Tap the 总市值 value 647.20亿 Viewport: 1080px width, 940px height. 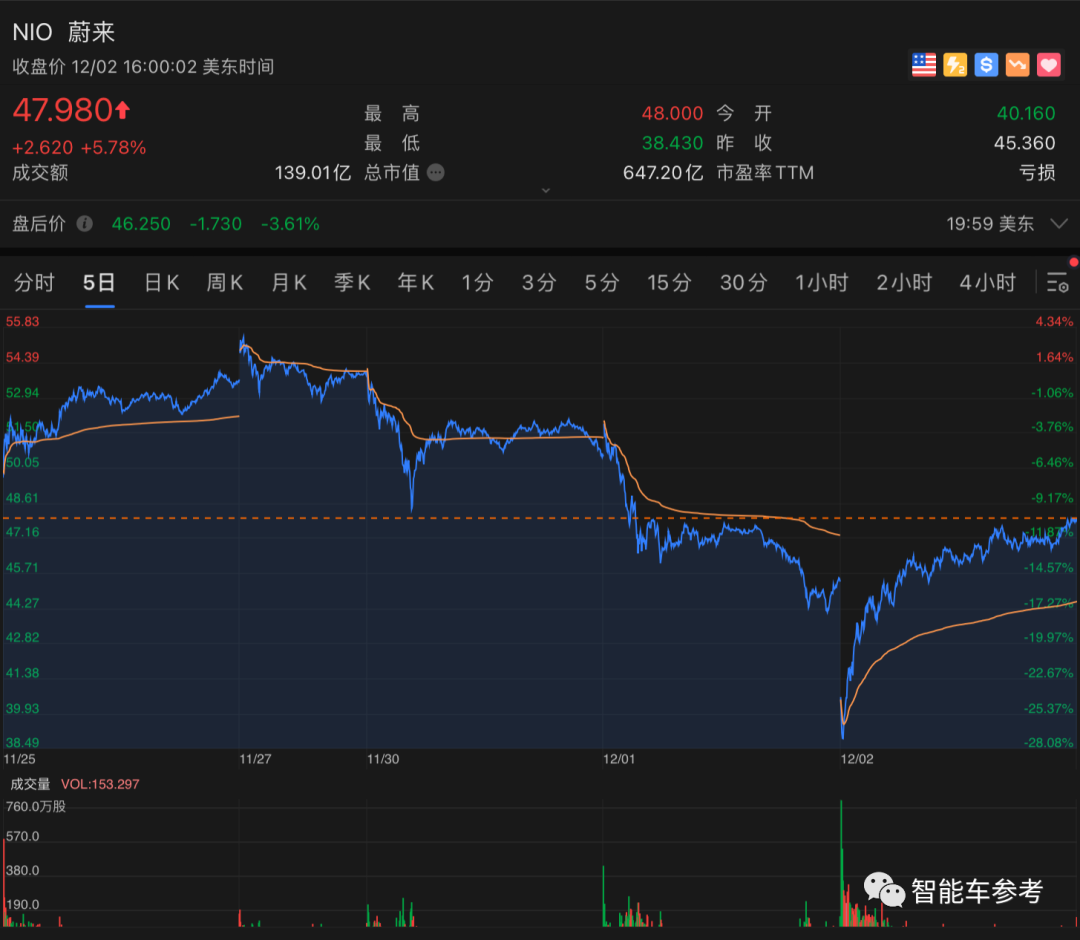click(x=663, y=172)
